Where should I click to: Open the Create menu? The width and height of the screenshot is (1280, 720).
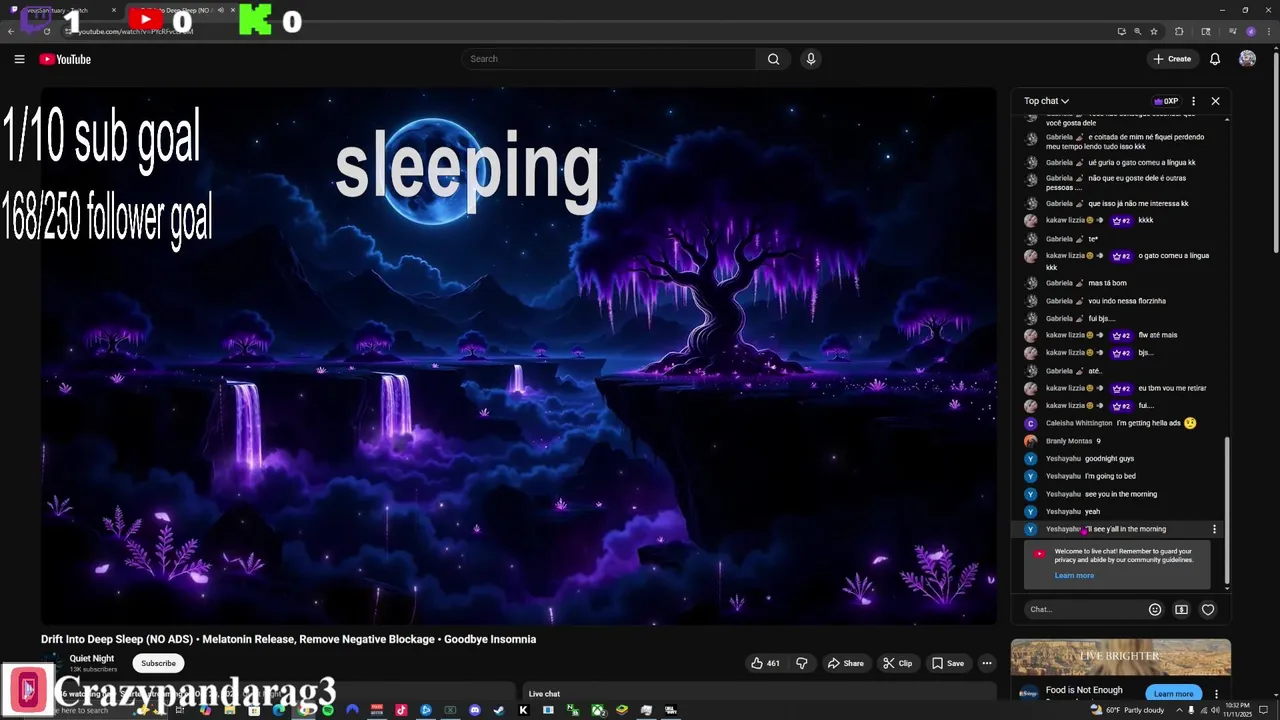click(1172, 59)
